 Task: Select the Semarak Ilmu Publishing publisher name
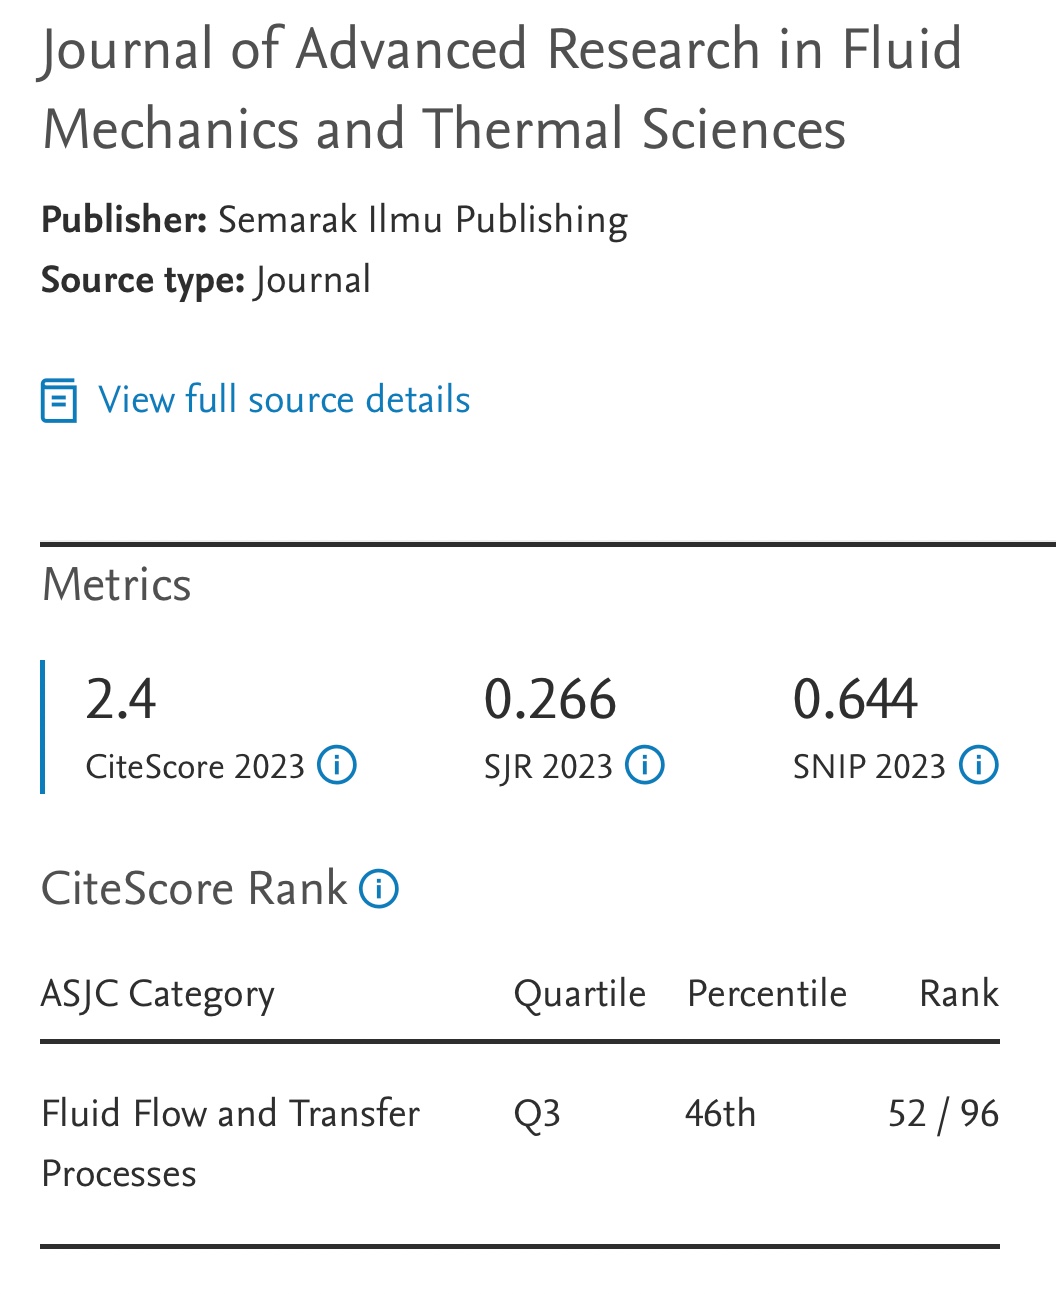coord(422,220)
